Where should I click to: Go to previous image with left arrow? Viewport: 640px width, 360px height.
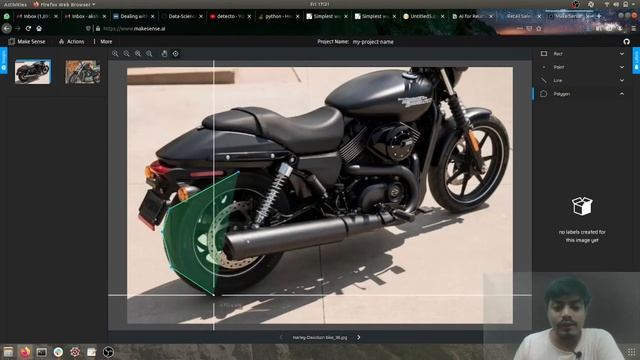point(281,337)
